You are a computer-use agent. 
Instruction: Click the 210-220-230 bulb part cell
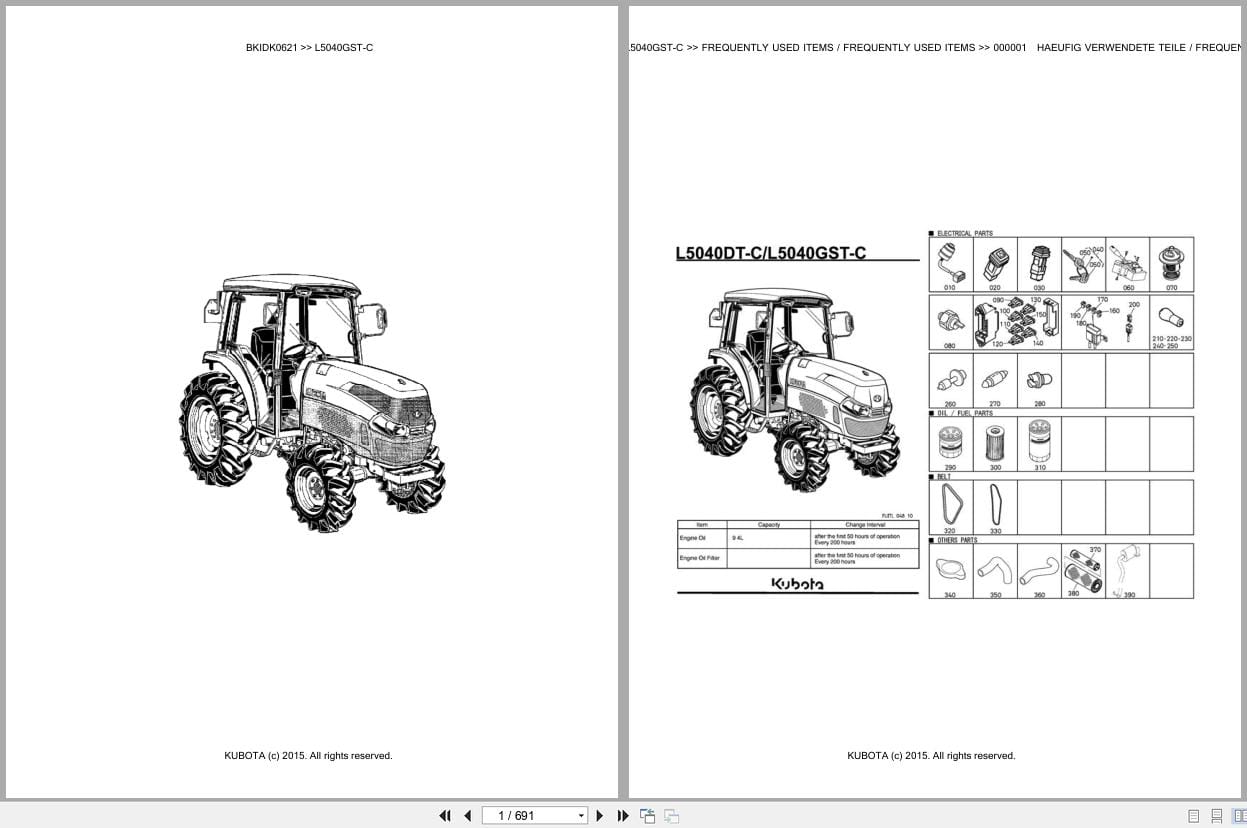tap(1171, 322)
